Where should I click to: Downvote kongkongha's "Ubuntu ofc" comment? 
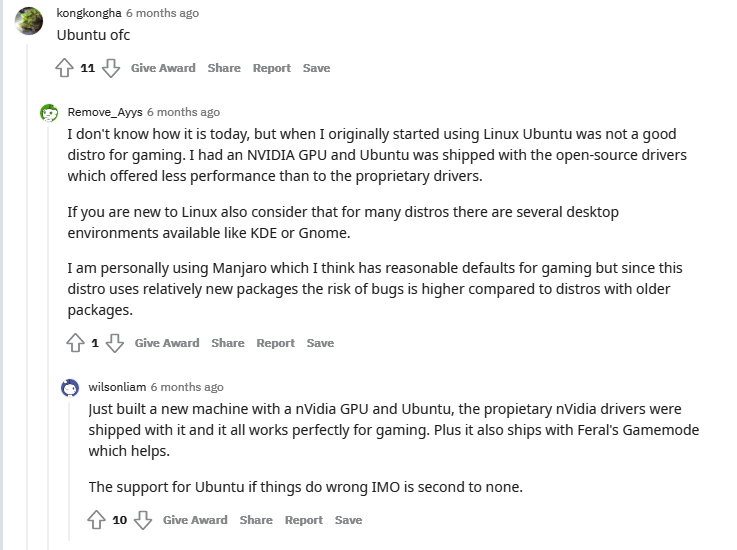(111, 69)
